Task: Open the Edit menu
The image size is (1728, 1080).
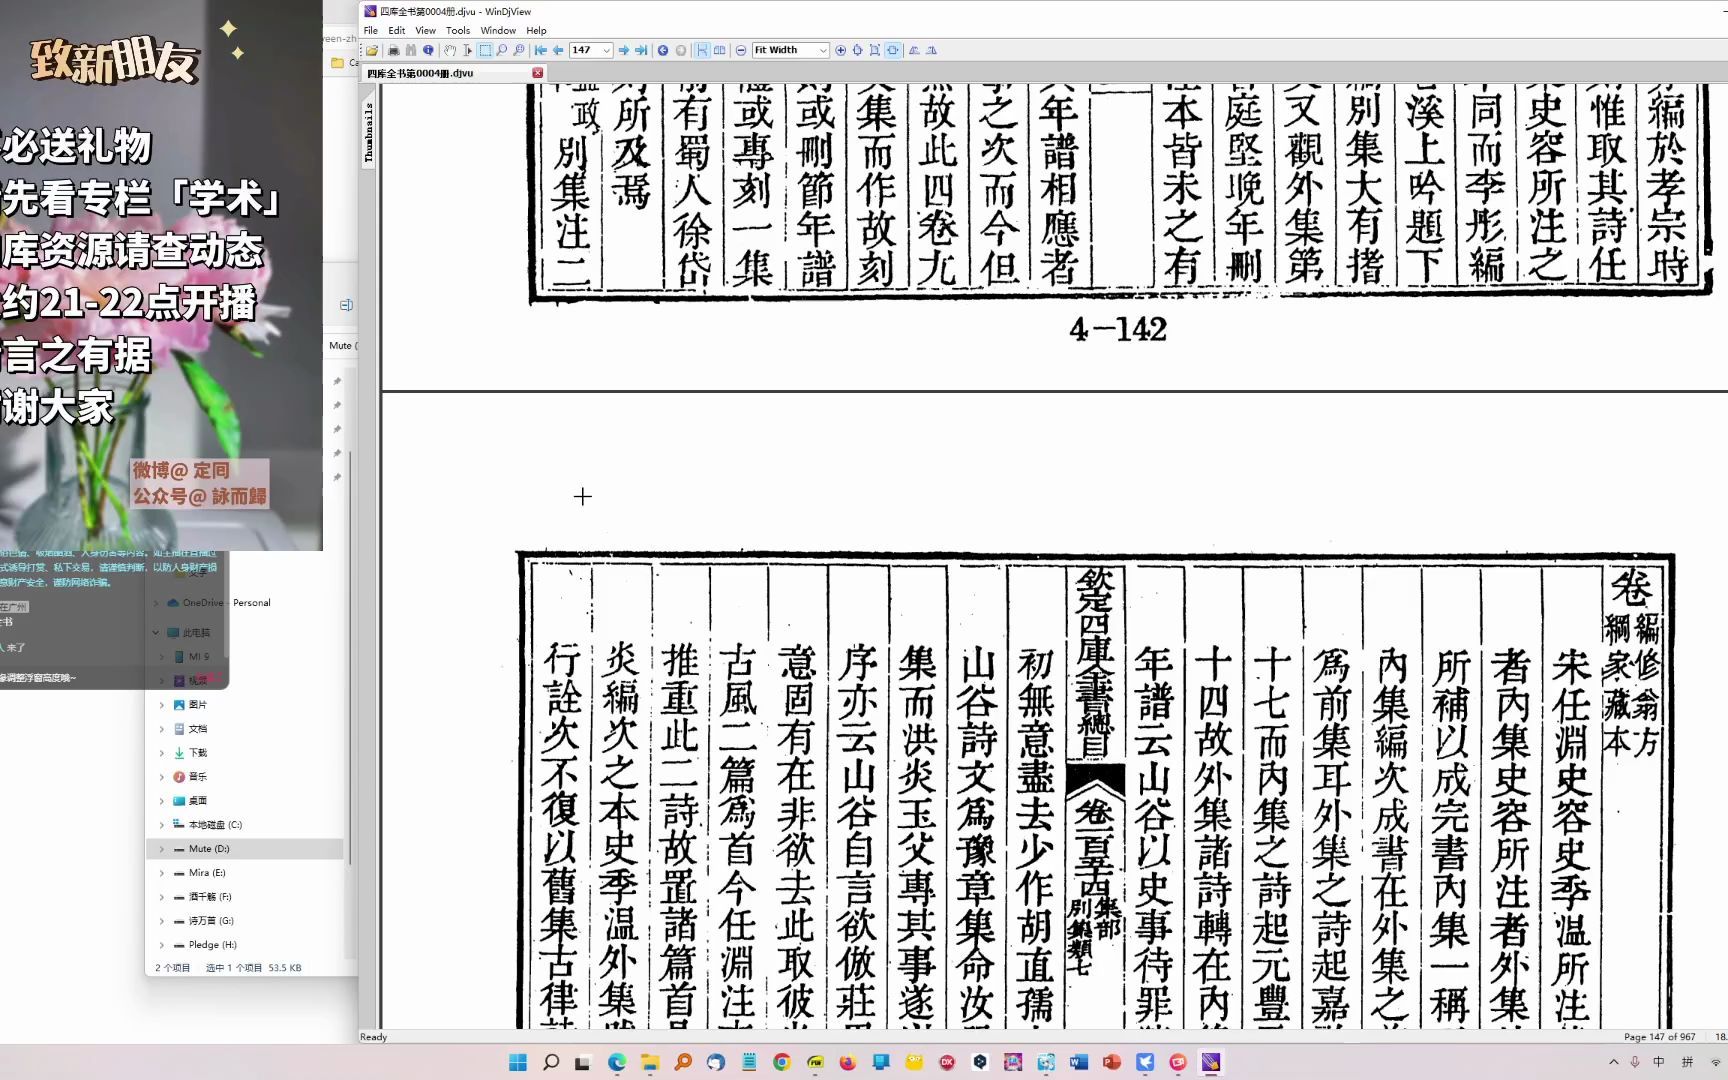Action: coord(397,30)
